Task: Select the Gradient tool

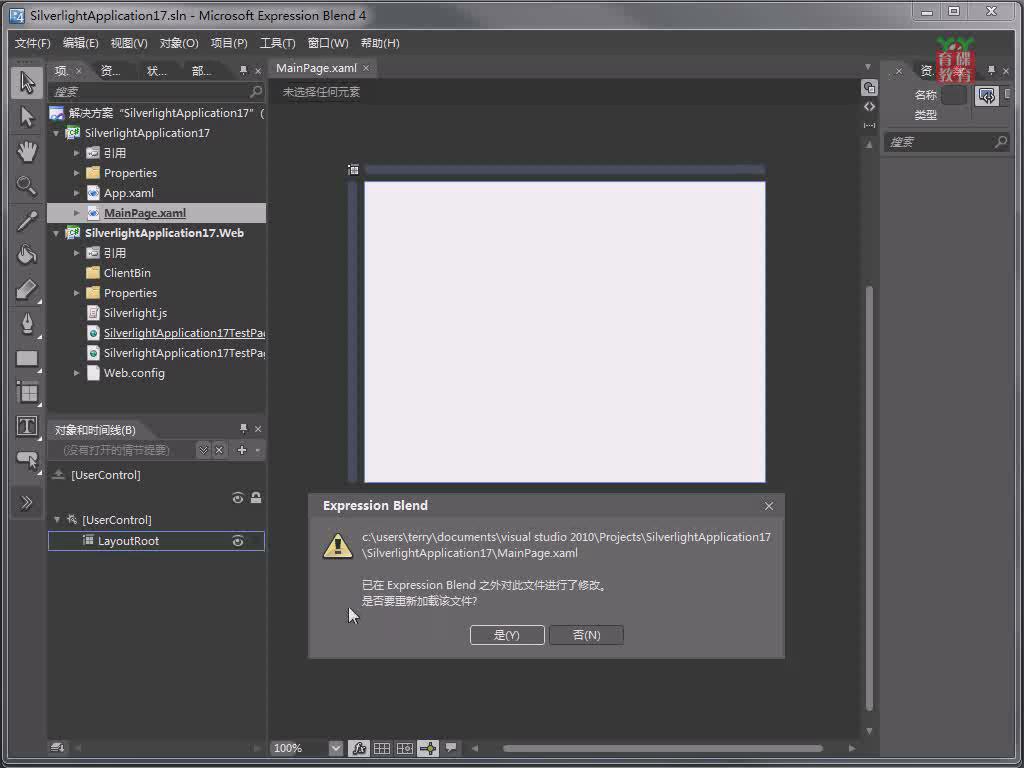Action: pyautogui.click(x=27, y=289)
